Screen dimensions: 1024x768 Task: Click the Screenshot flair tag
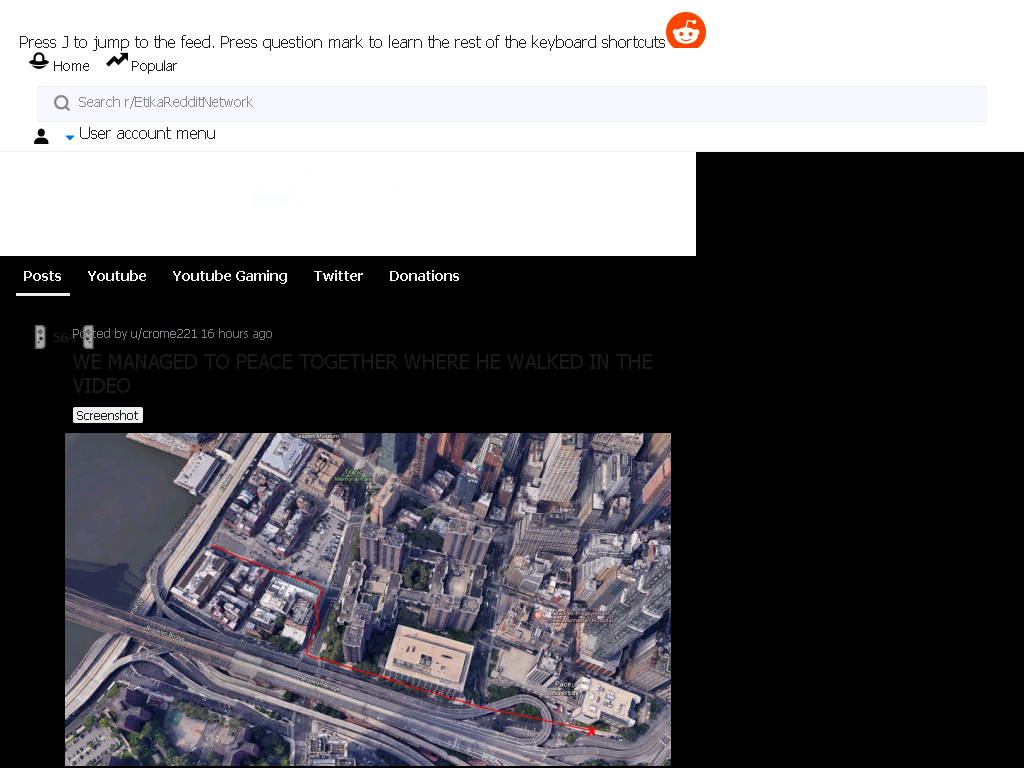[x=108, y=415]
